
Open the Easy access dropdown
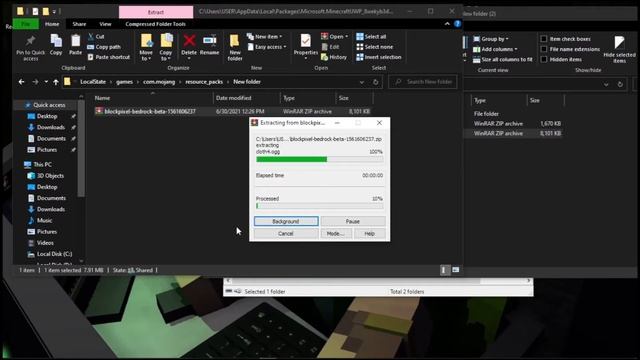coord(267,47)
